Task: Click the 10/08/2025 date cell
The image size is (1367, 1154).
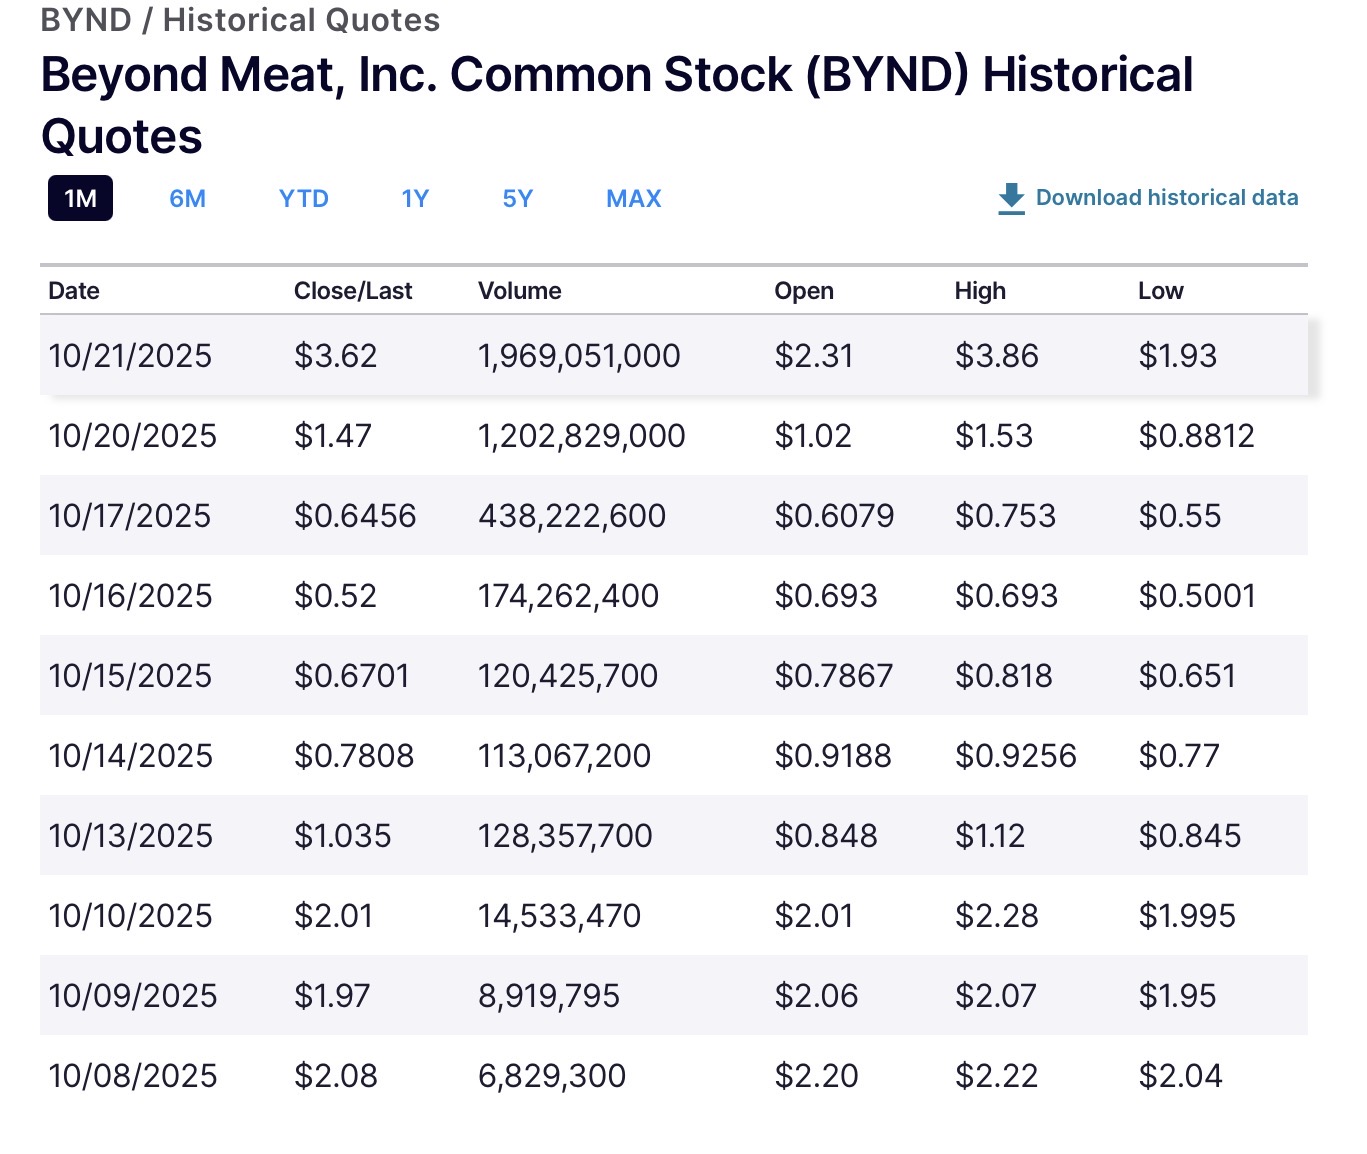Action: pyautogui.click(x=132, y=1076)
